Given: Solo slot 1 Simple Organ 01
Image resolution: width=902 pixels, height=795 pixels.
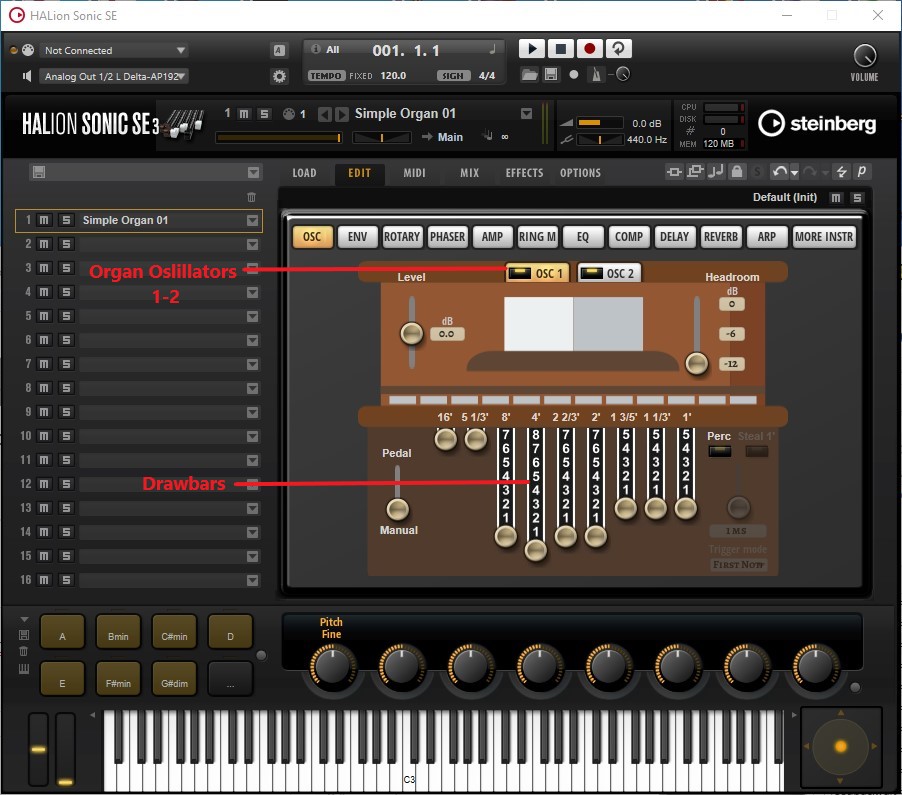Looking at the screenshot, I should [x=66, y=220].
